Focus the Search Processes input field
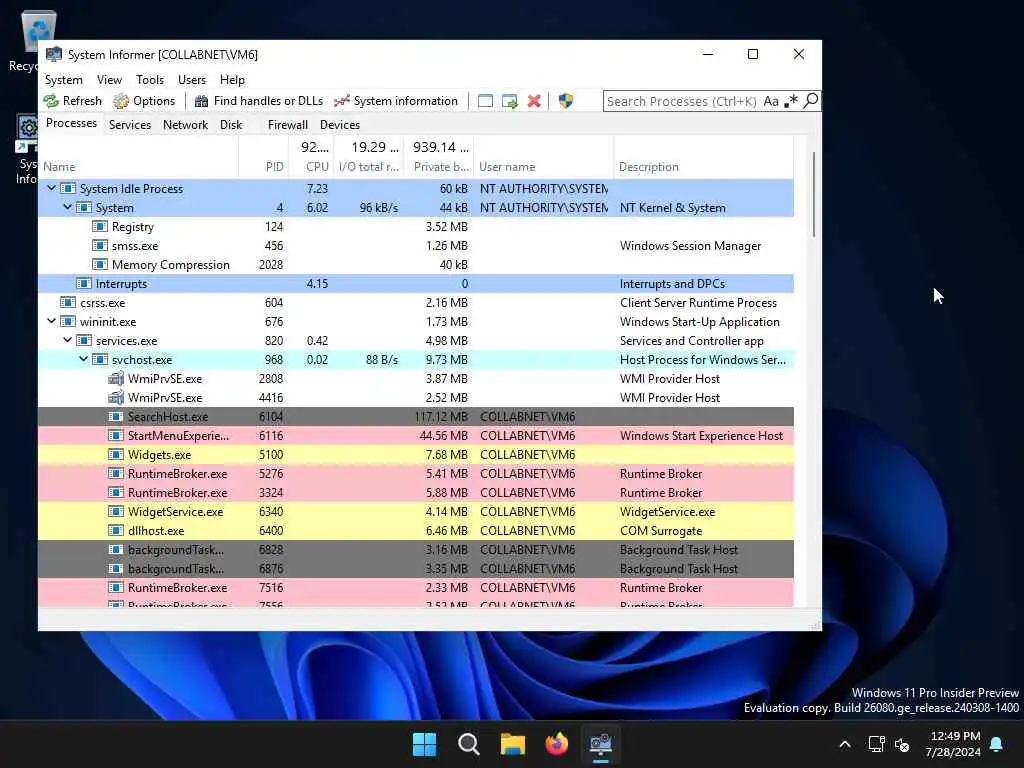 point(682,101)
